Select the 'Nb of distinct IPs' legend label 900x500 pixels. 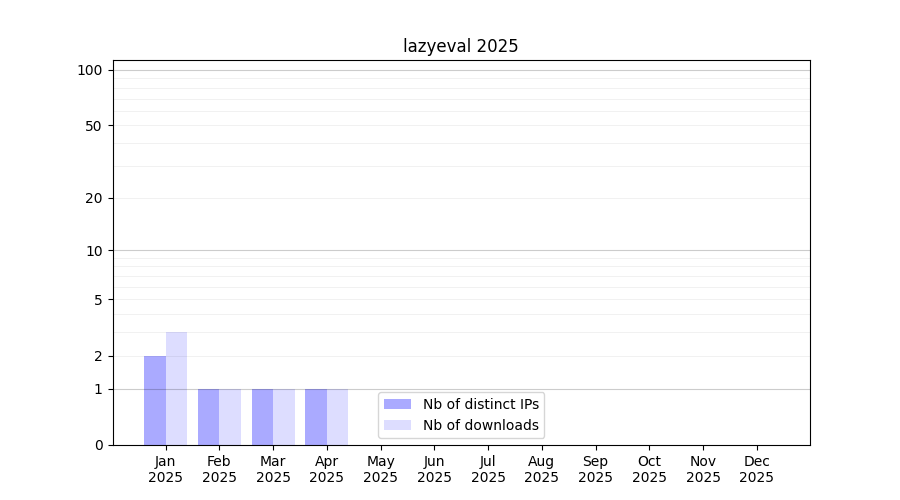(x=480, y=404)
